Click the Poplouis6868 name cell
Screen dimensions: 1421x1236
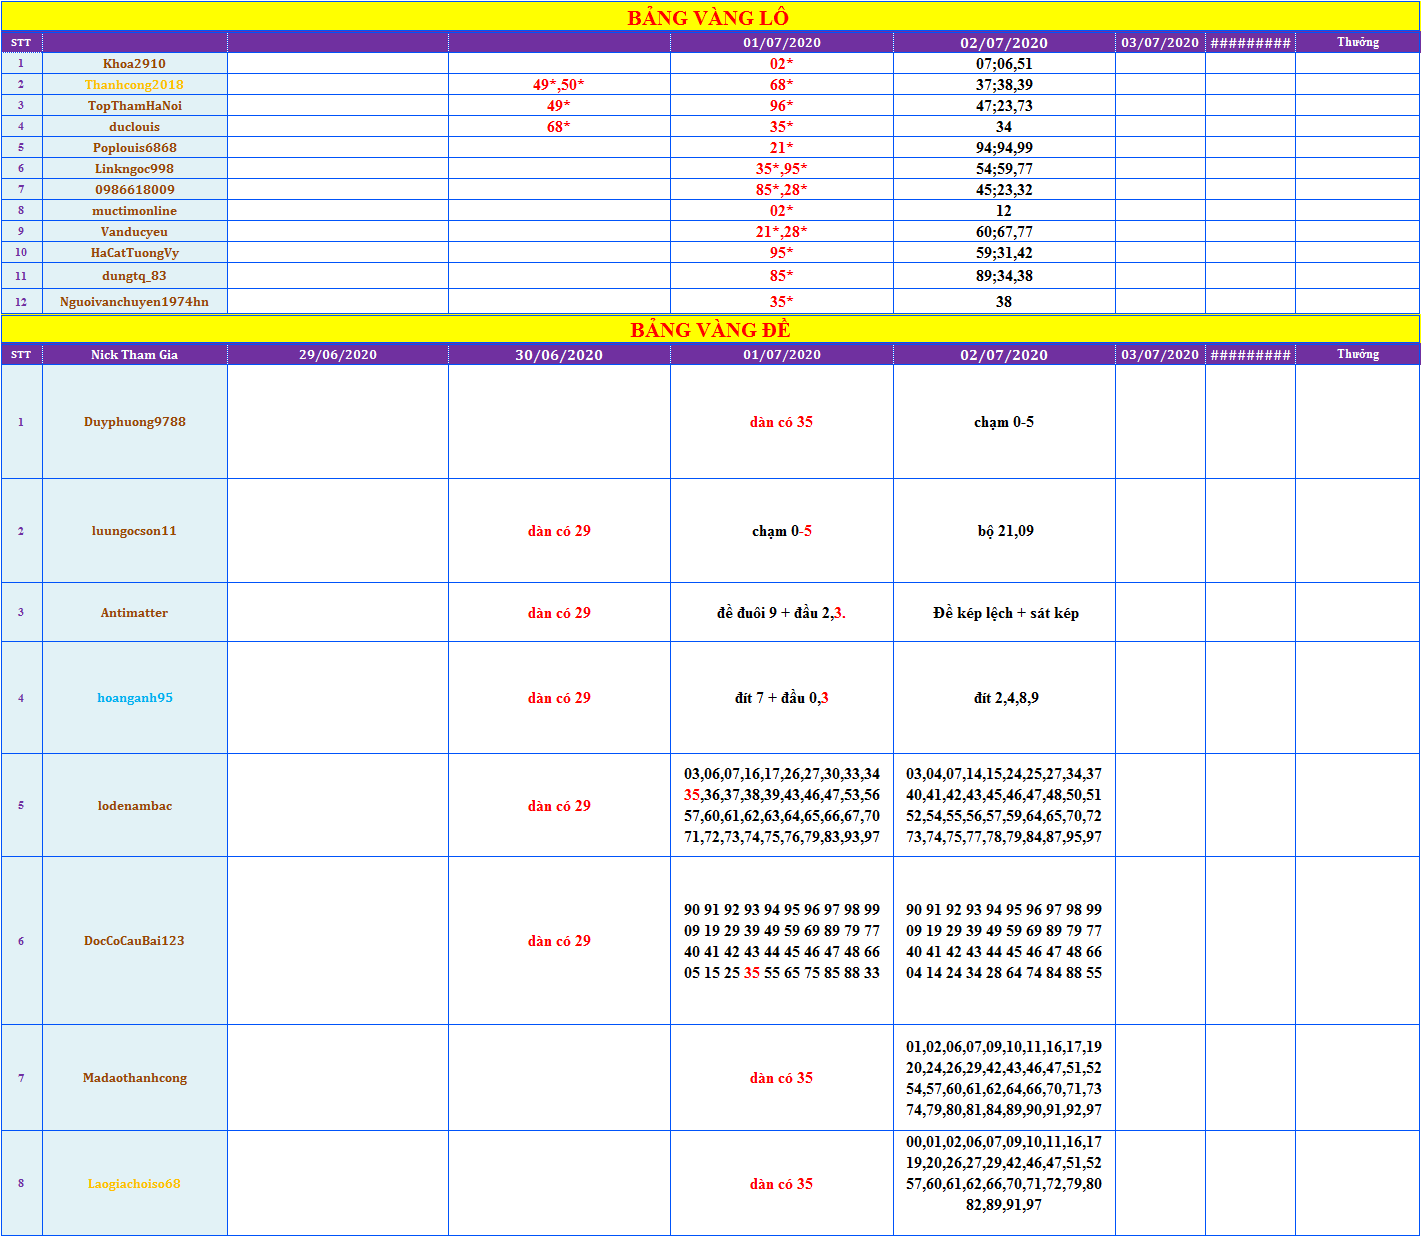pos(135,147)
